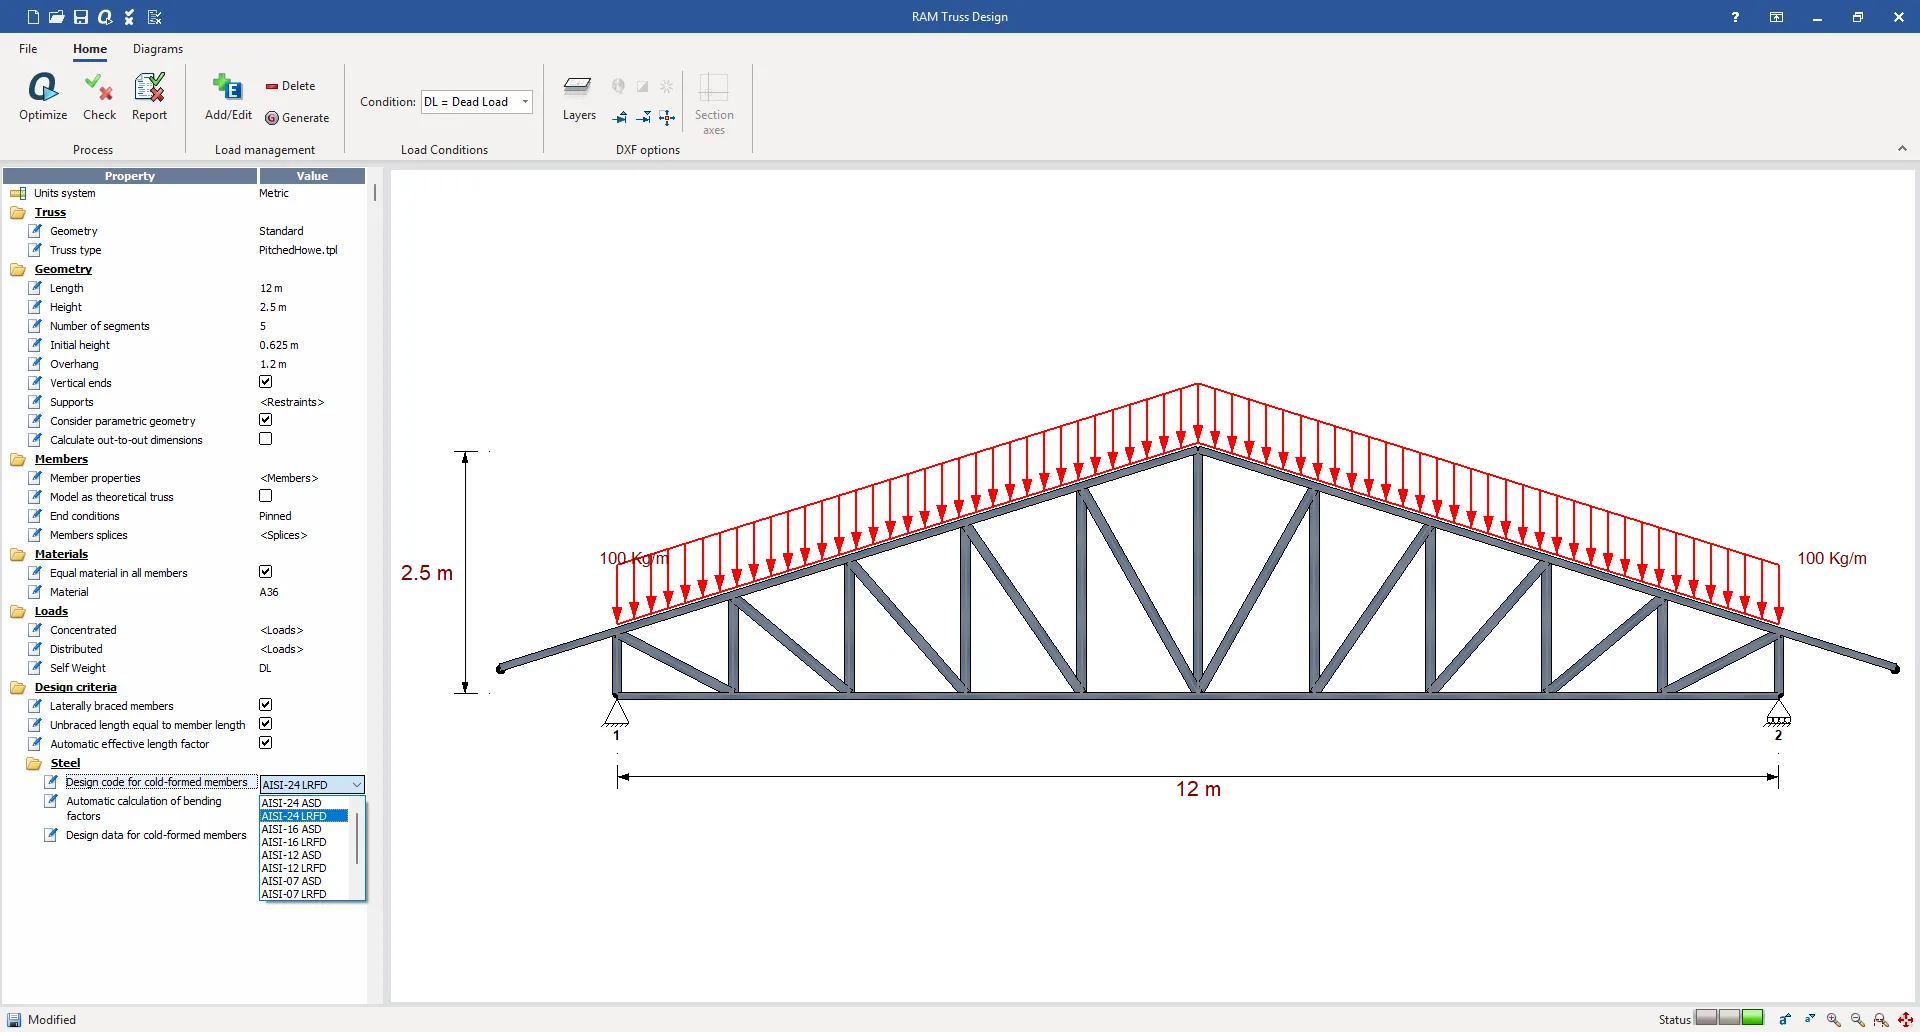Check the Model as theoretical truss box
Screen dimensions: 1920x1032
click(266, 496)
